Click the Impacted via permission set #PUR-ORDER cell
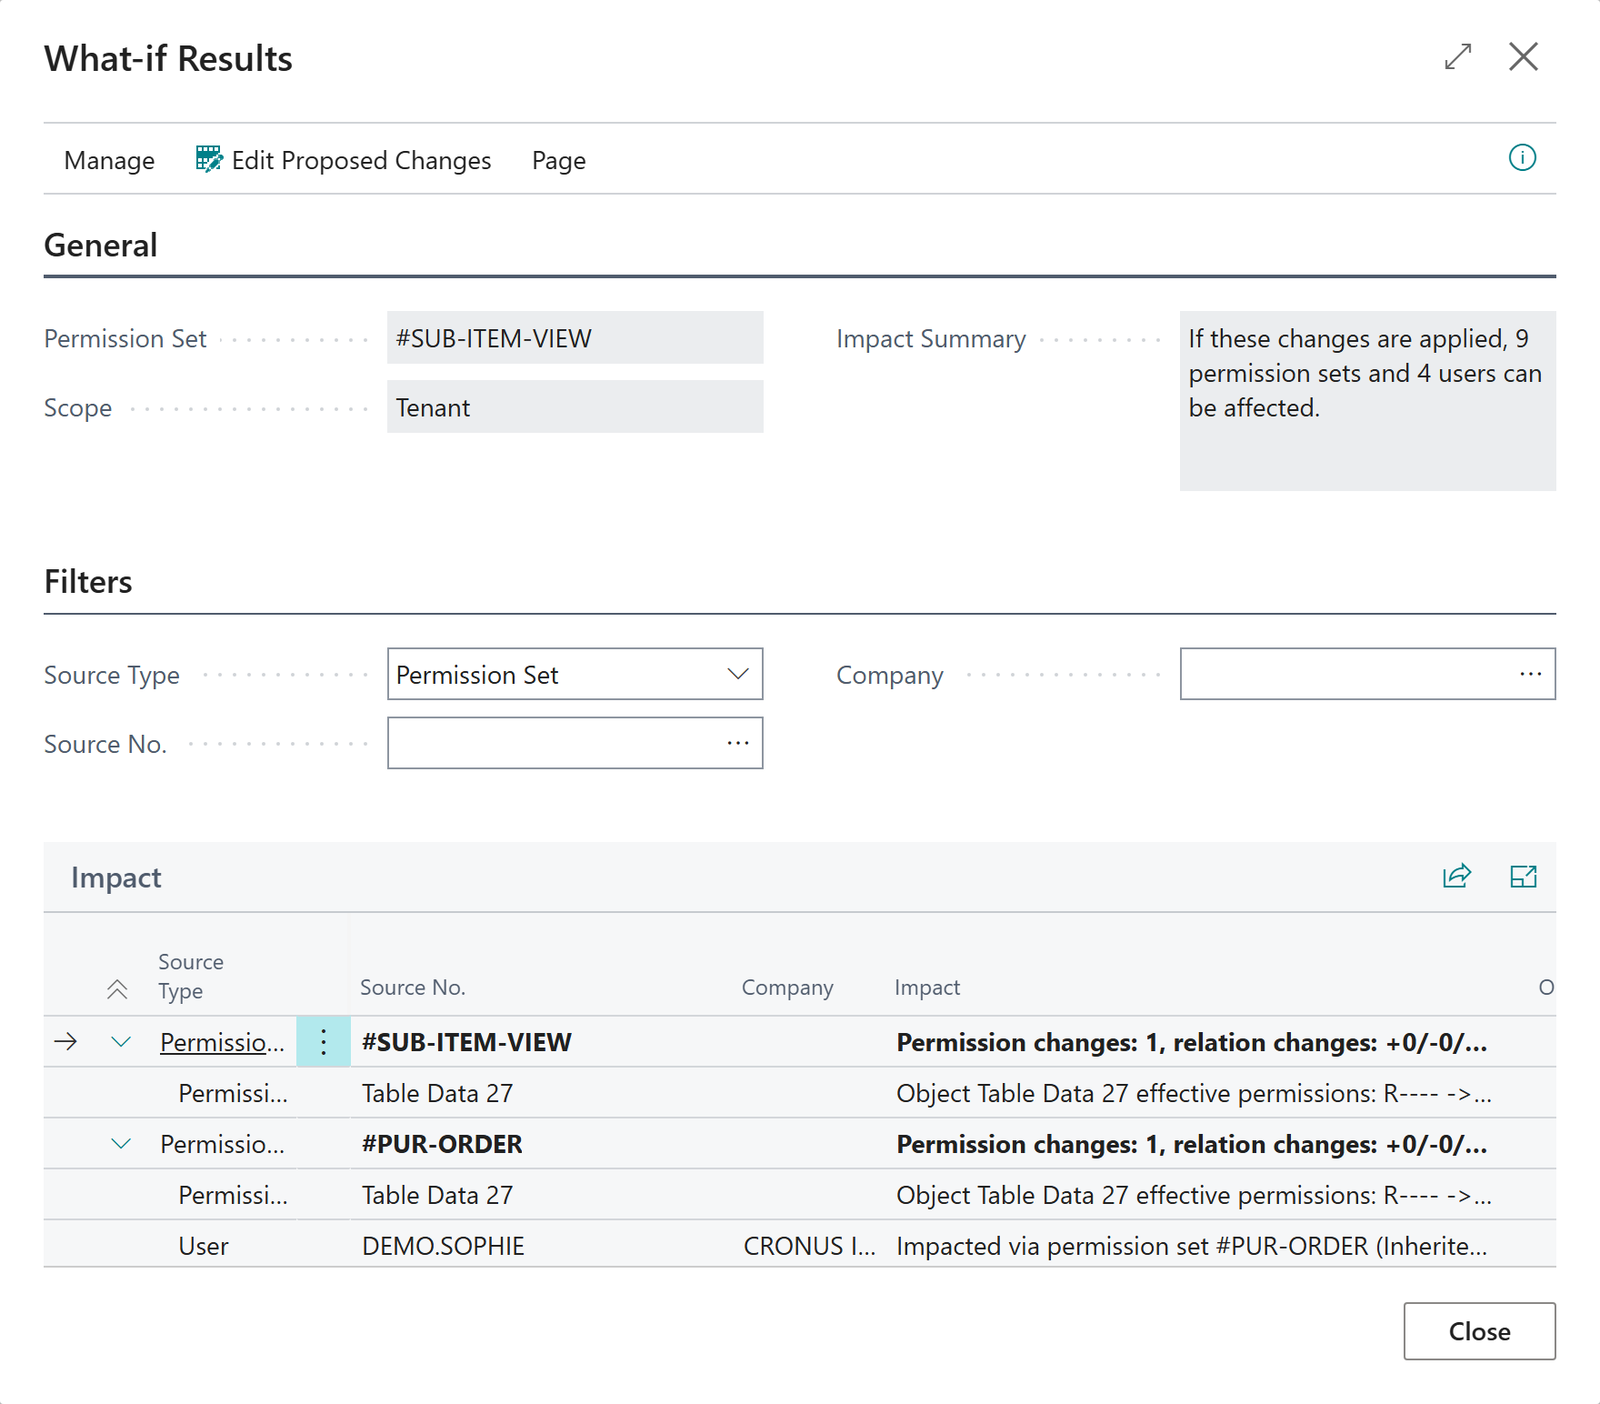 tap(1192, 1246)
